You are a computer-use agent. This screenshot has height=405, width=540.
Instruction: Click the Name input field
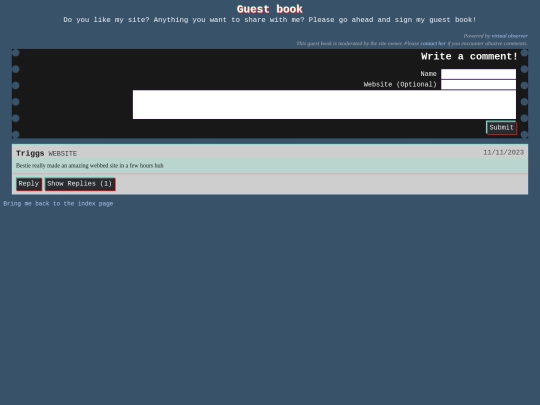tap(478, 74)
